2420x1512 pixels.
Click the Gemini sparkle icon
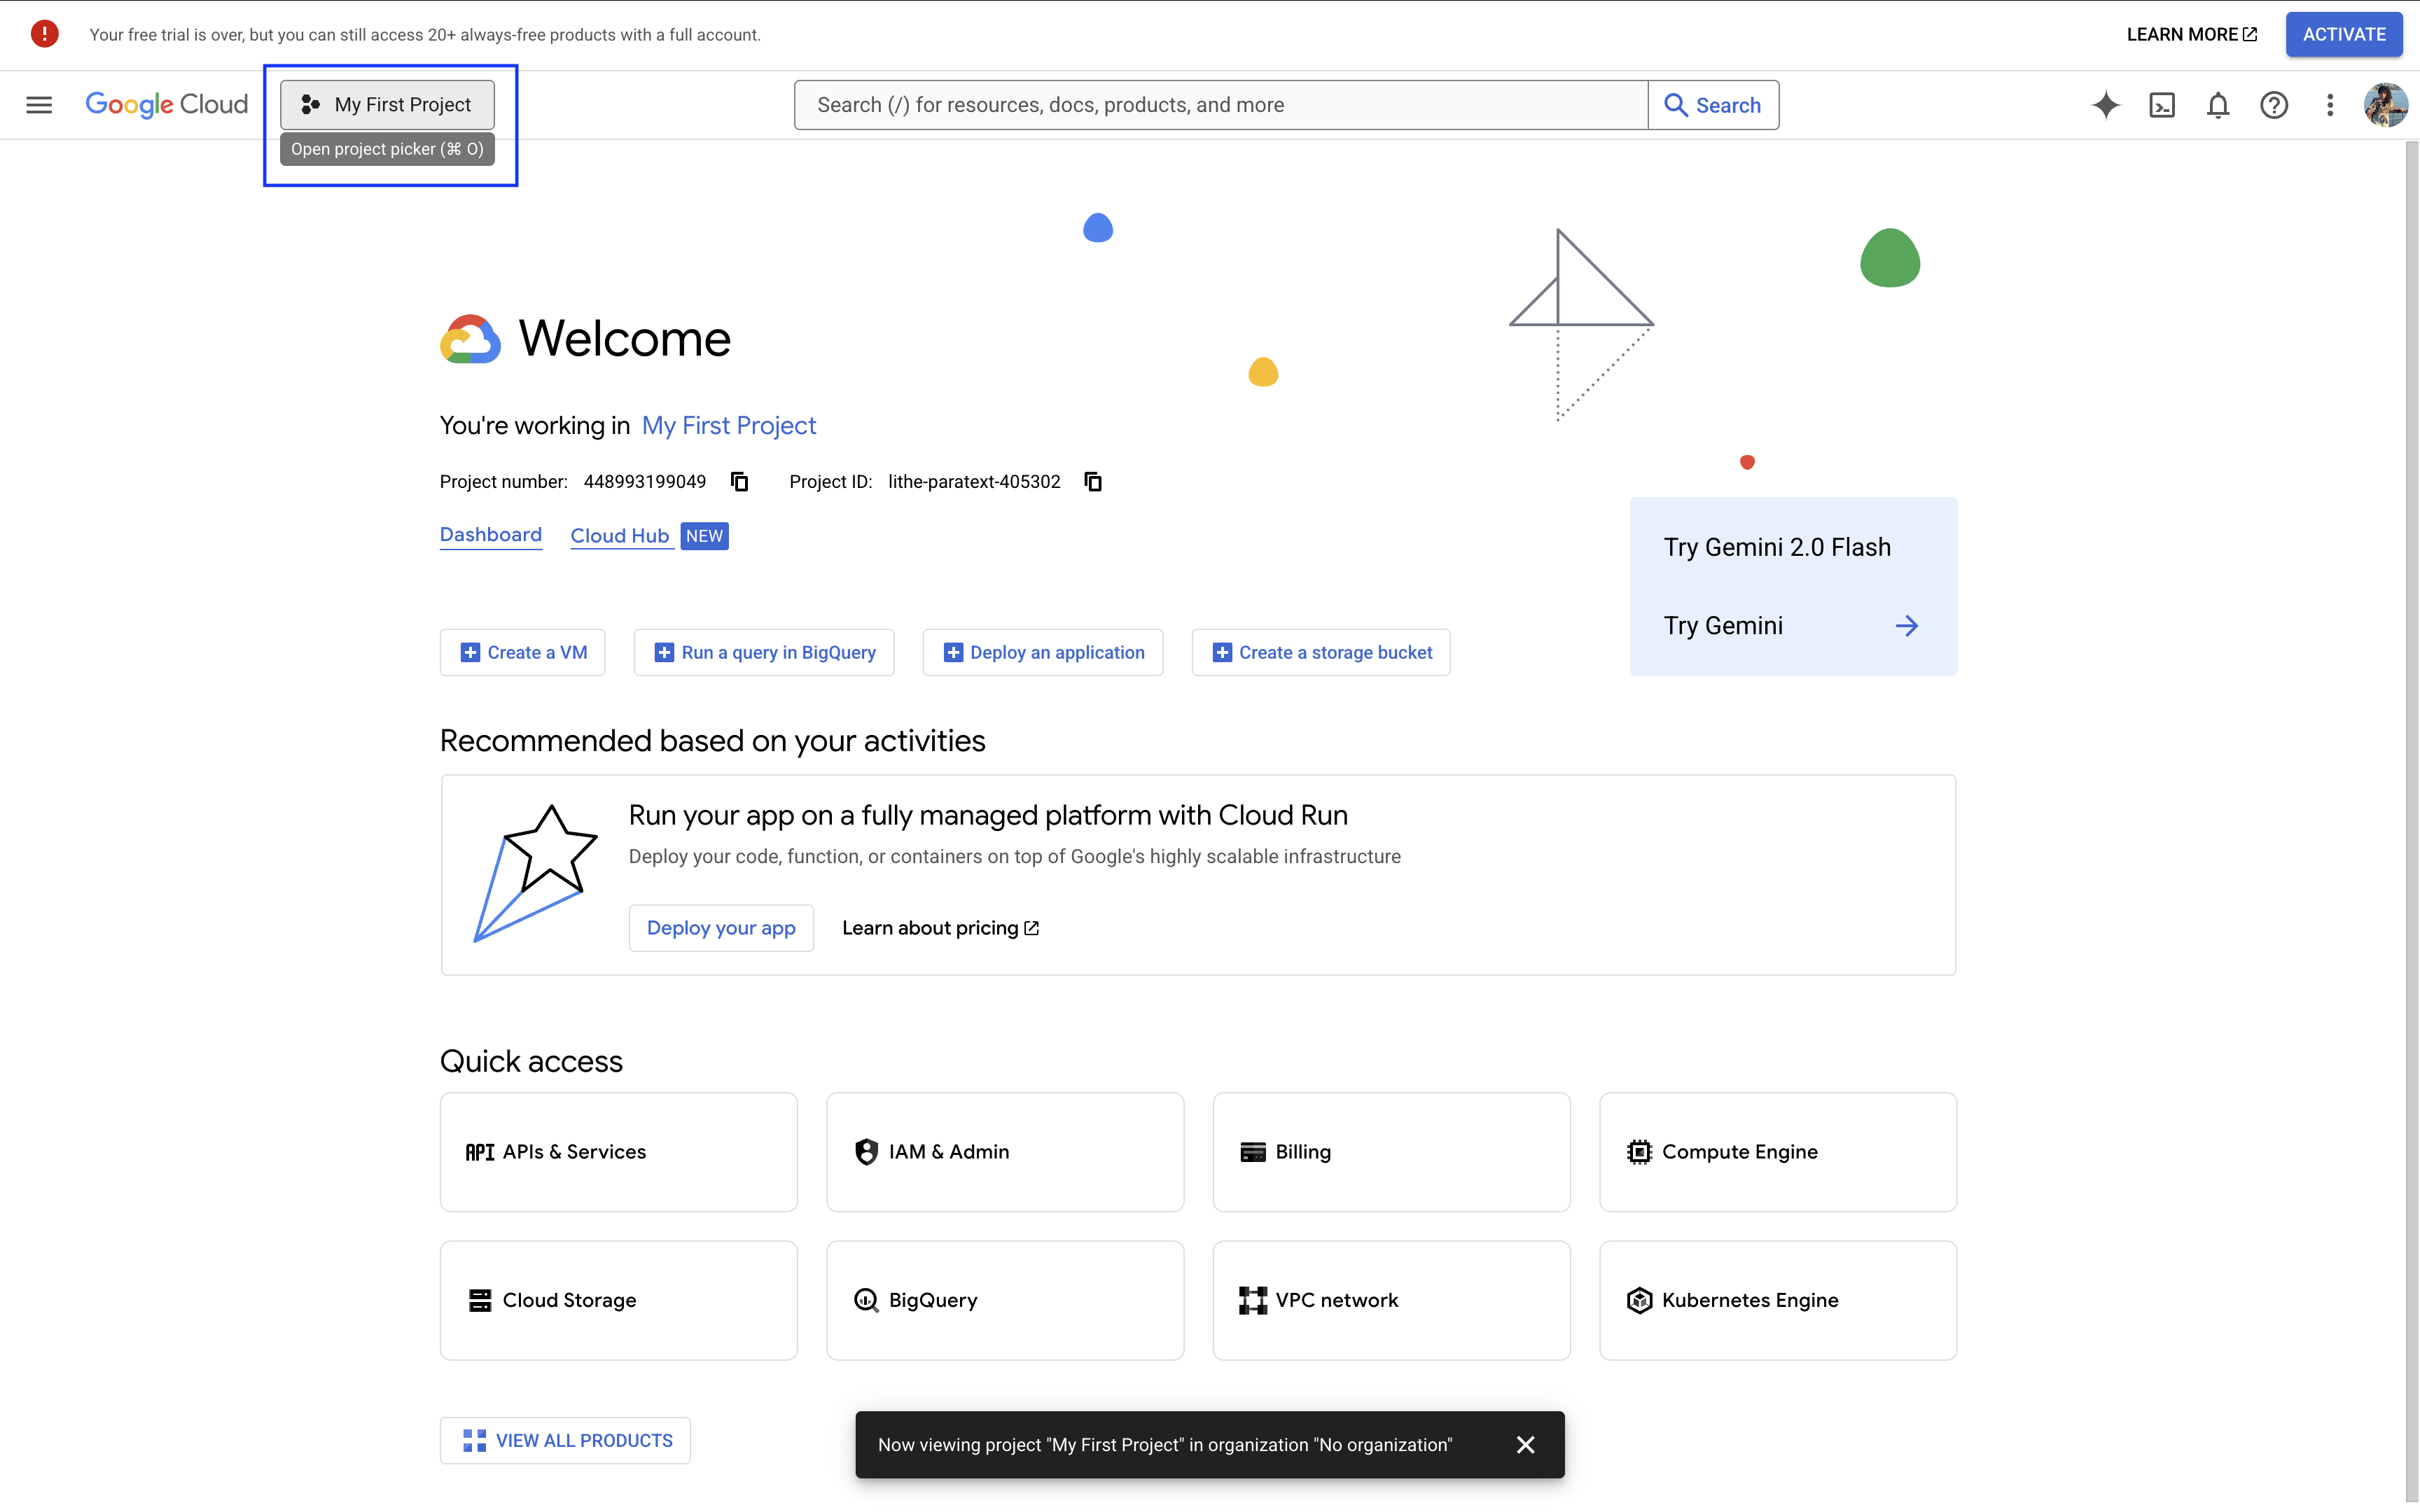tap(2105, 105)
